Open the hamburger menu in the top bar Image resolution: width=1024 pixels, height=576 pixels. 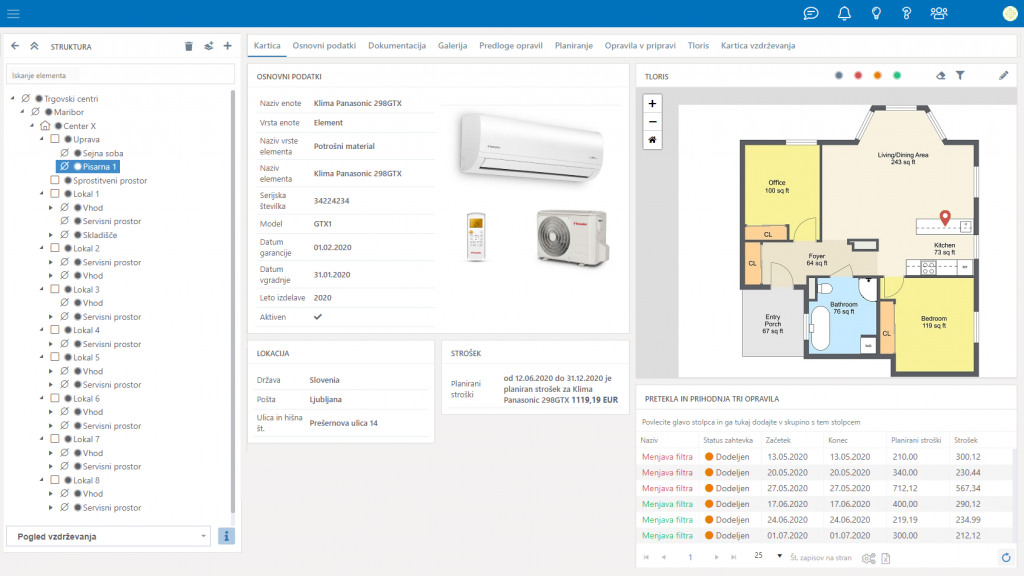pos(13,13)
